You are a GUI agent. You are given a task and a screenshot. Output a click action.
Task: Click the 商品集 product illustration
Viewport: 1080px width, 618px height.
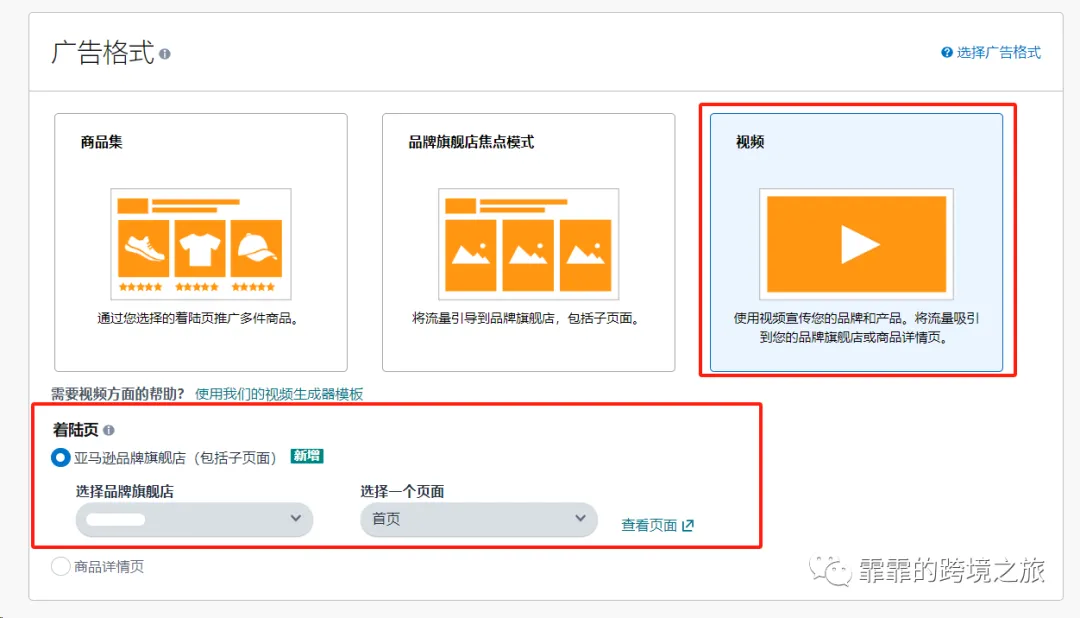(x=201, y=244)
